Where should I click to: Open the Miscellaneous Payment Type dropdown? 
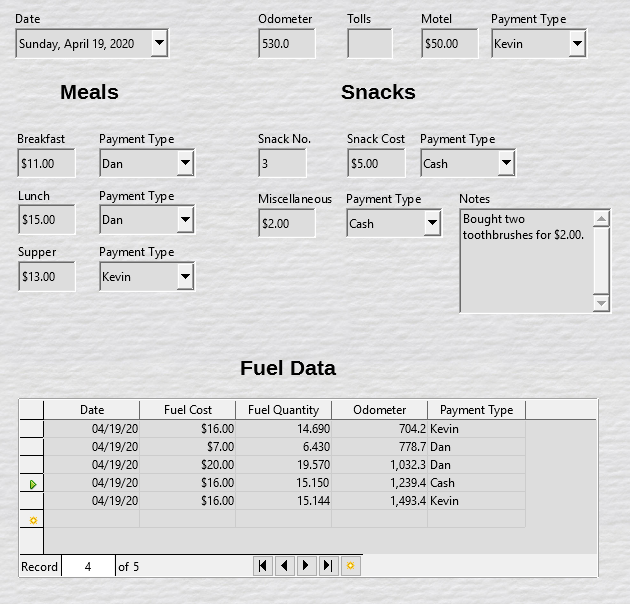[432, 223]
